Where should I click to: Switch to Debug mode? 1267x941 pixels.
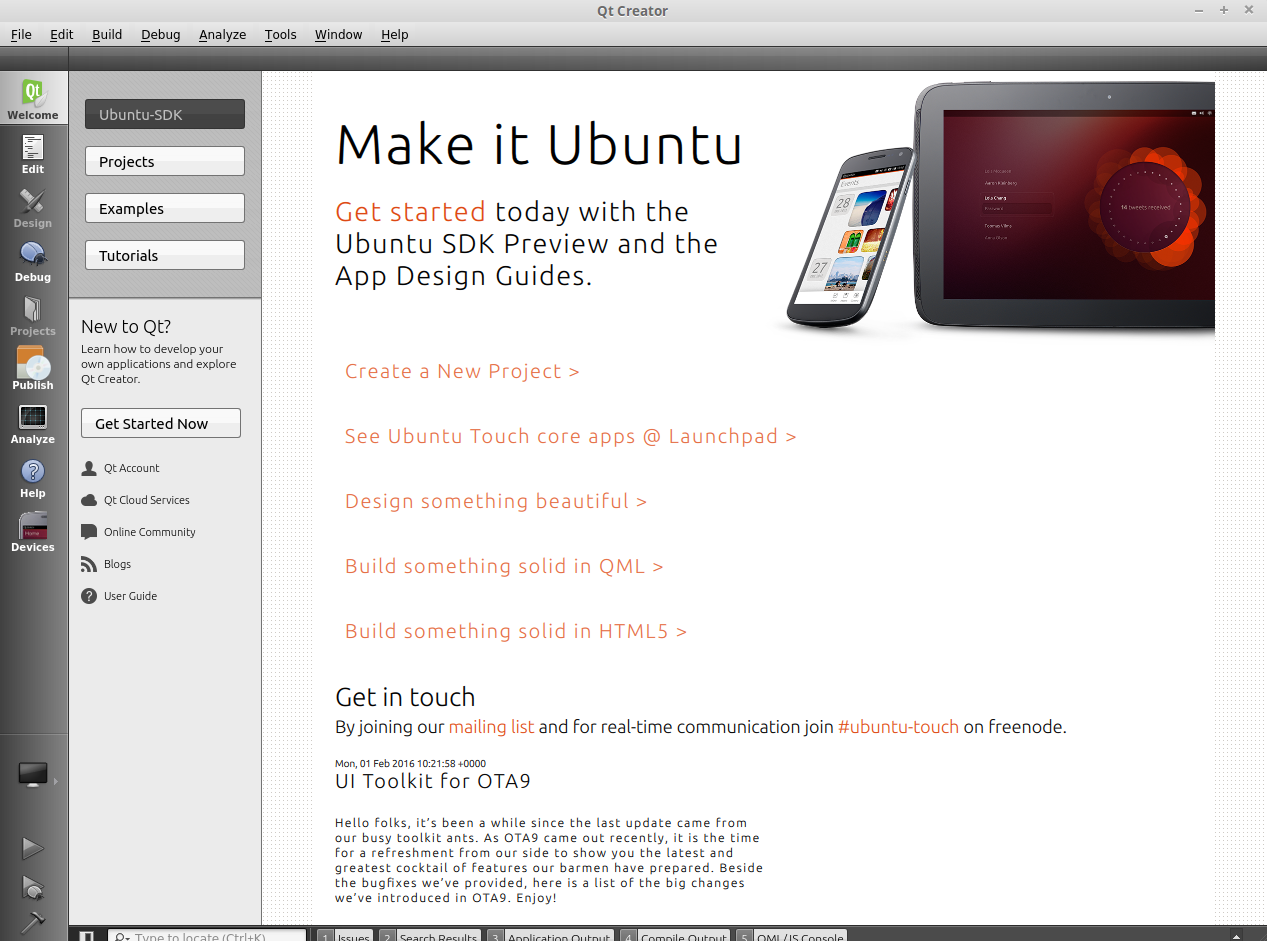[x=33, y=261]
